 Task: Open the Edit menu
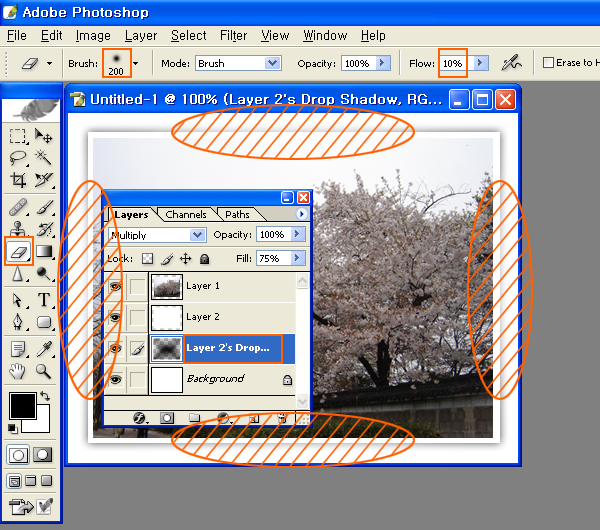51,36
